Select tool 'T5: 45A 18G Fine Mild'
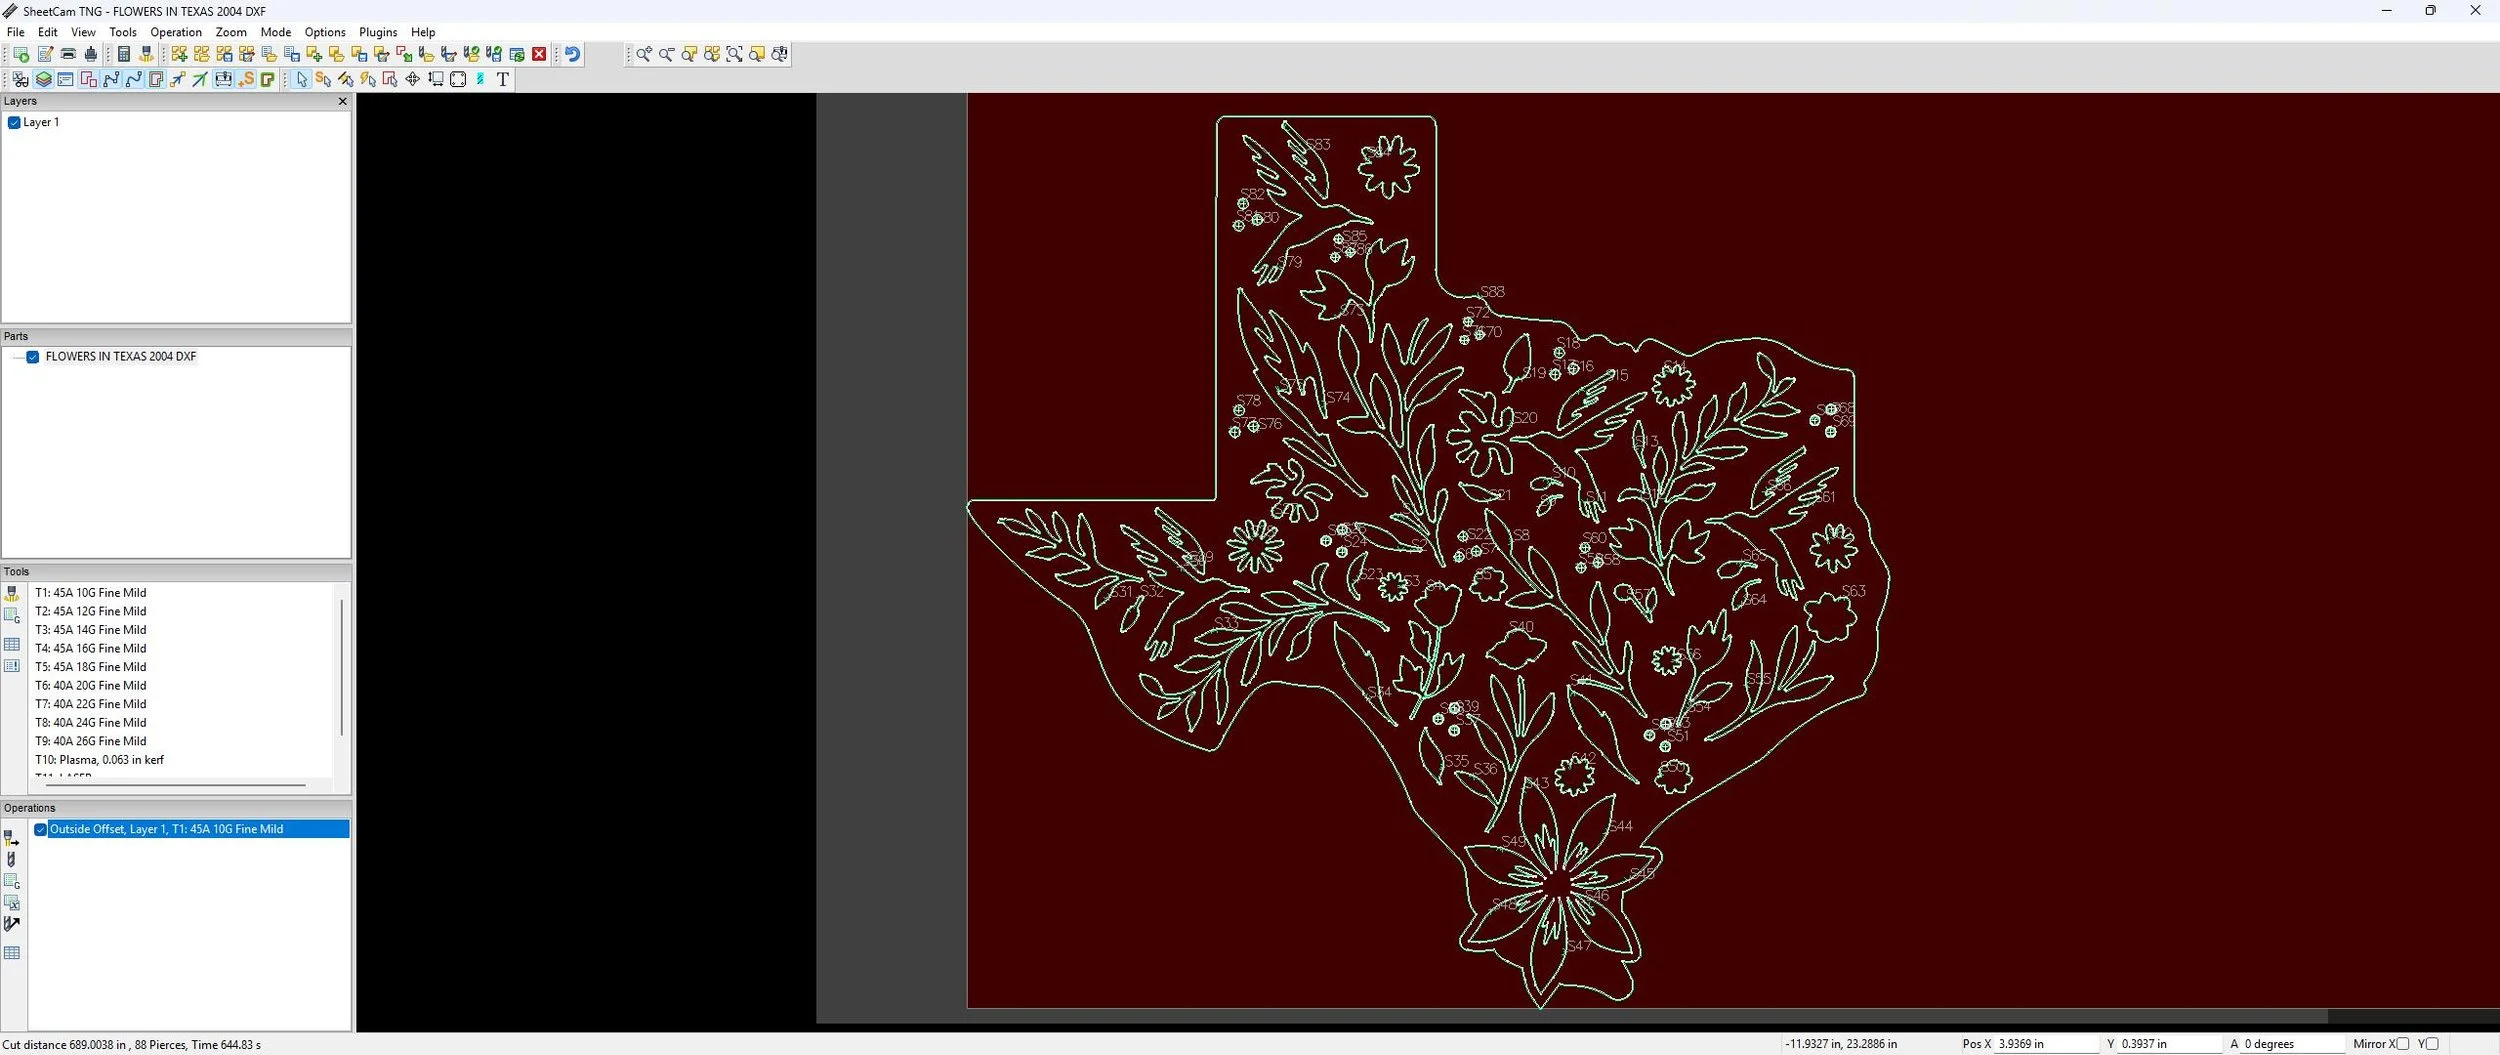The width and height of the screenshot is (2500, 1055). tap(91, 667)
